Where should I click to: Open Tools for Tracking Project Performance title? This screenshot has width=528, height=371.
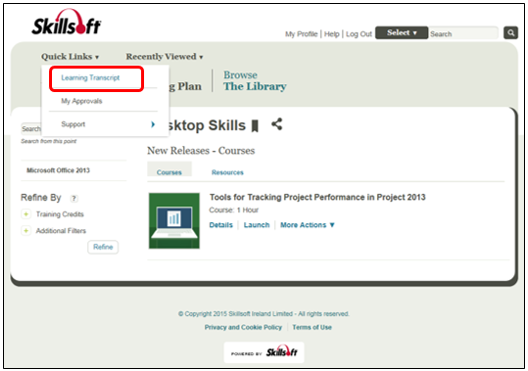[318, 197]
